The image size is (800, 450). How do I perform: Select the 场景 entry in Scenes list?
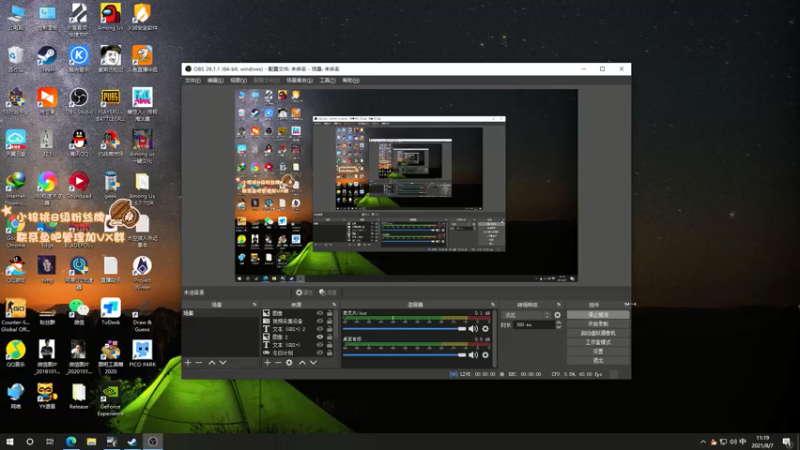(220, 313)
